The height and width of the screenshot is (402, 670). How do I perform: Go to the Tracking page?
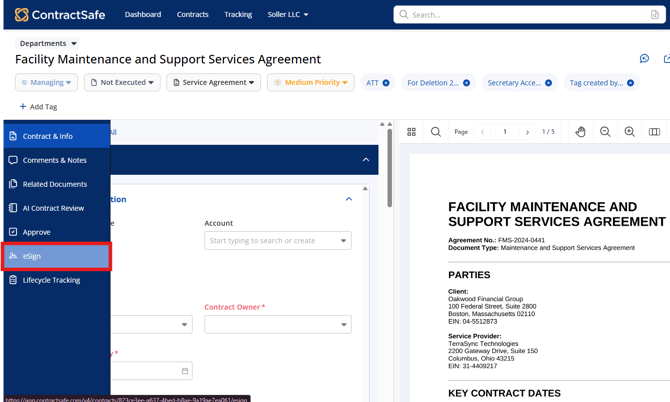[x=238, y=15]
